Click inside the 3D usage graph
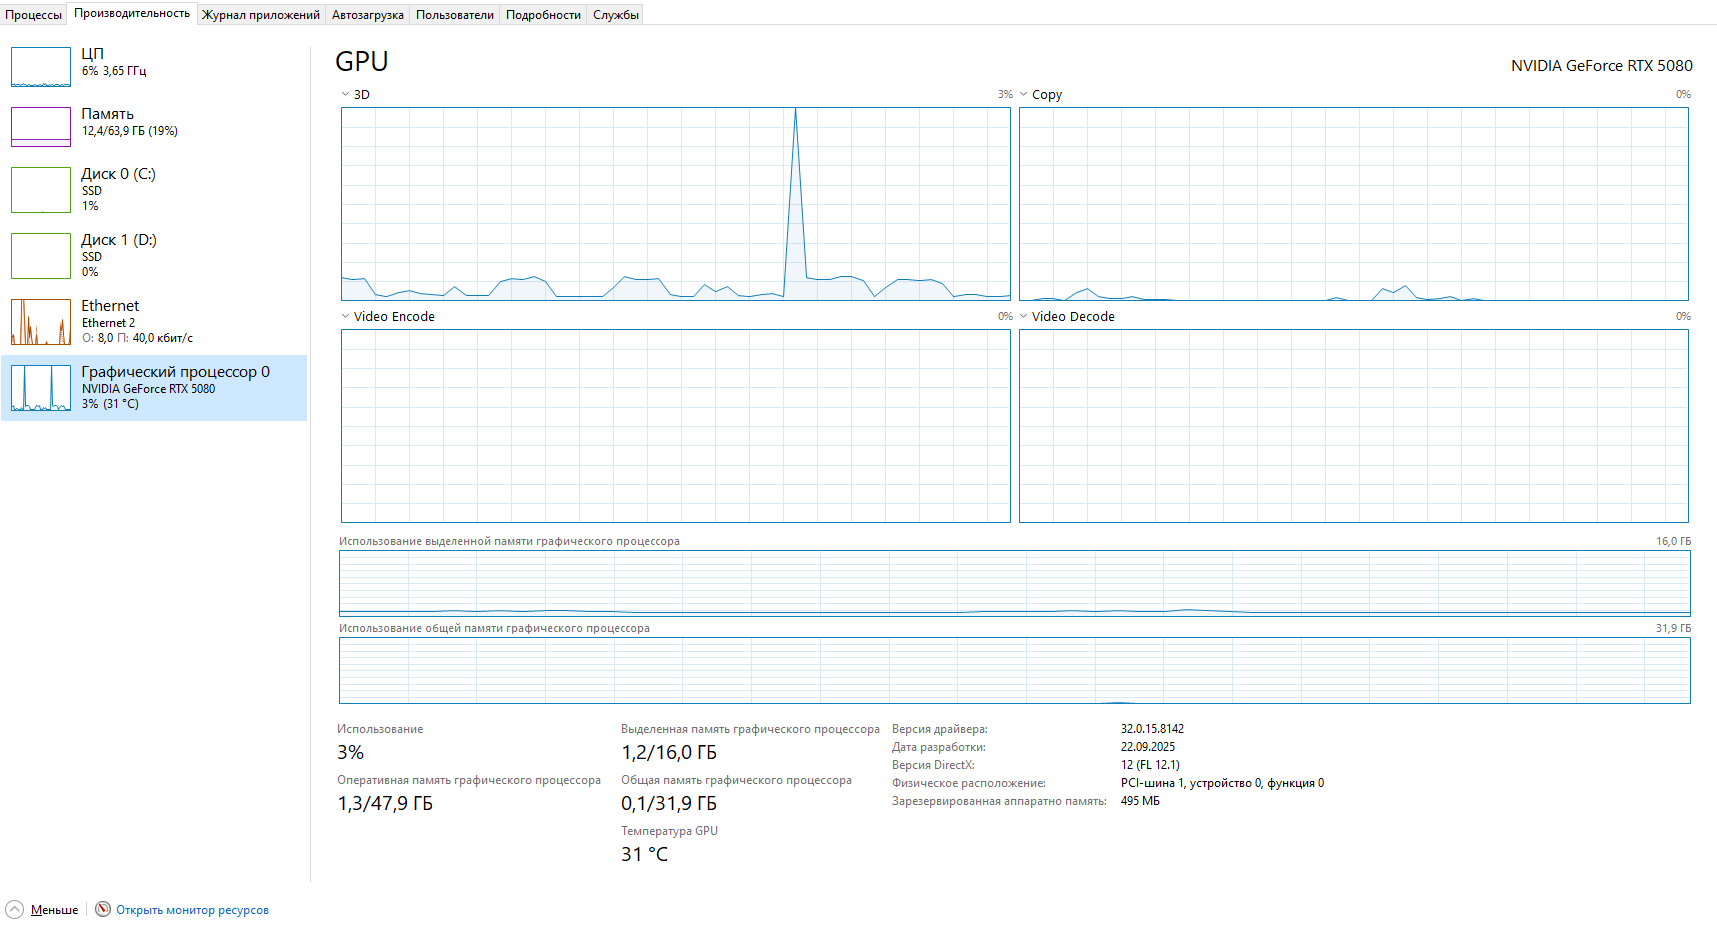Viewport: 1717px width, 933px height. [x=676, y=204]
